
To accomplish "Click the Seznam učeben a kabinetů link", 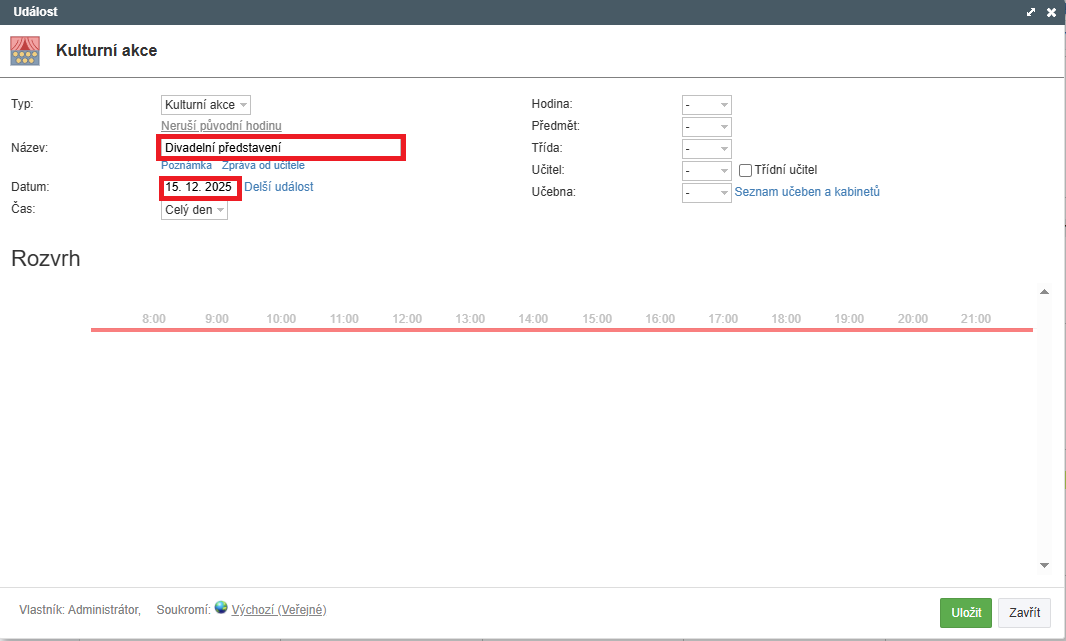I will 807,192.
